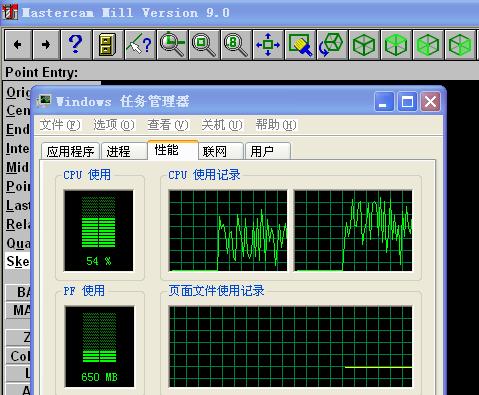Select the 性能 tab

(x=173, y=150)
